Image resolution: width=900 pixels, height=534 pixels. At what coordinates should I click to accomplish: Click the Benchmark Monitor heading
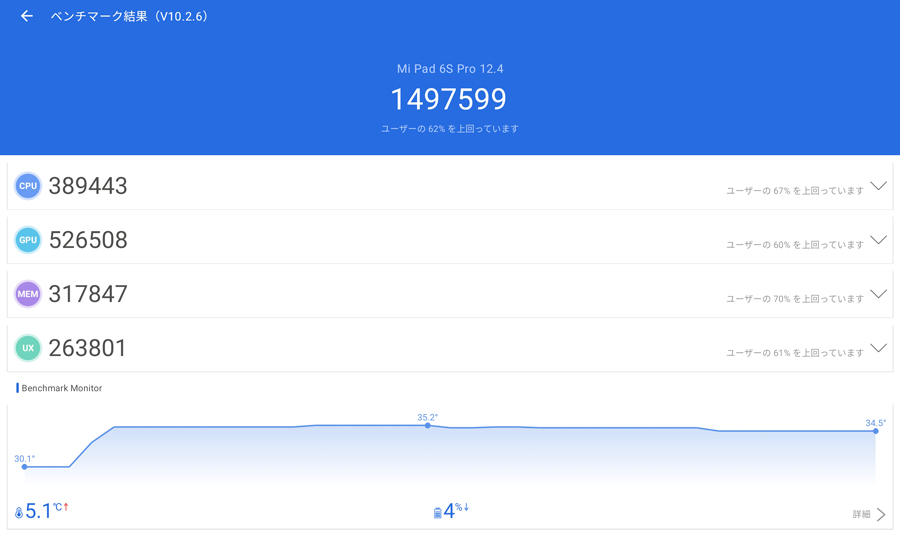pyautogui.click(x=61, y=388)
